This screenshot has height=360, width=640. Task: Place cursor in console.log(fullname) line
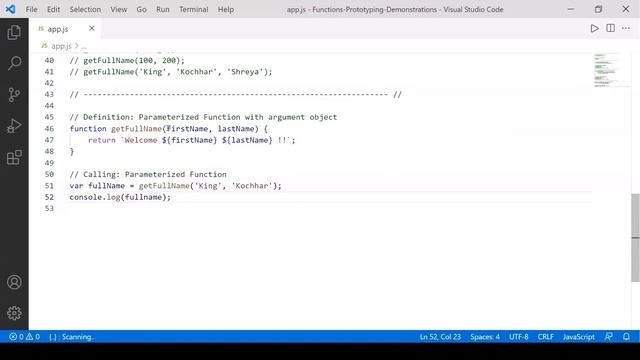pos(120,197)
